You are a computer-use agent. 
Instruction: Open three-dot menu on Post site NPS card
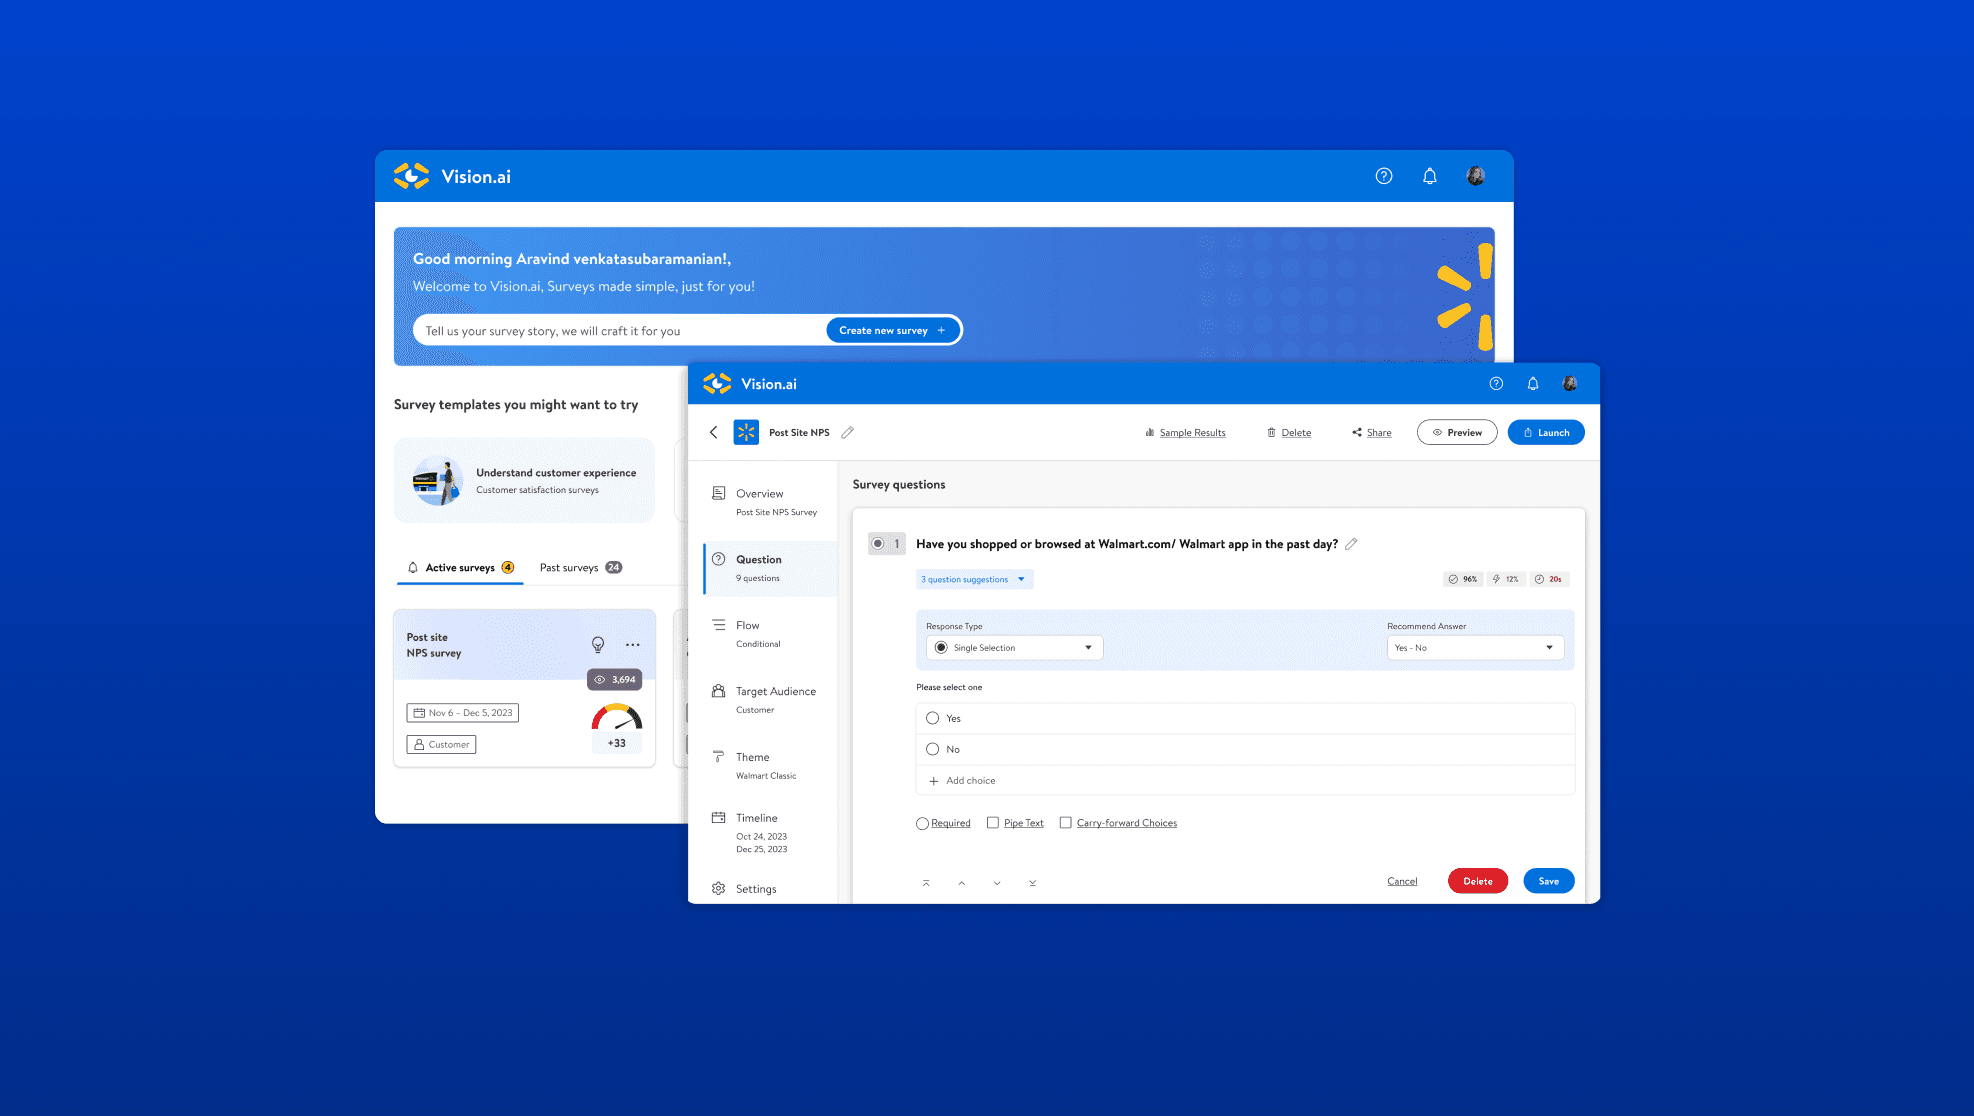[633, 645]
